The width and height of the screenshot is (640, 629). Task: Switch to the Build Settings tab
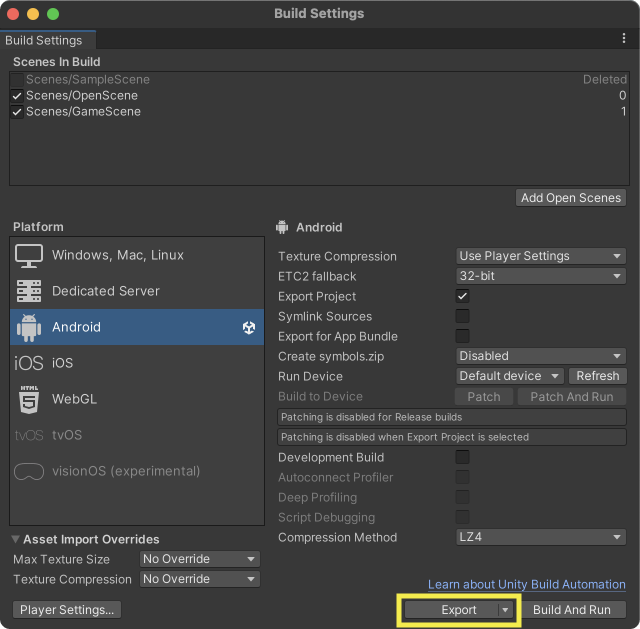pyautogui.click(x=44, y=41)
